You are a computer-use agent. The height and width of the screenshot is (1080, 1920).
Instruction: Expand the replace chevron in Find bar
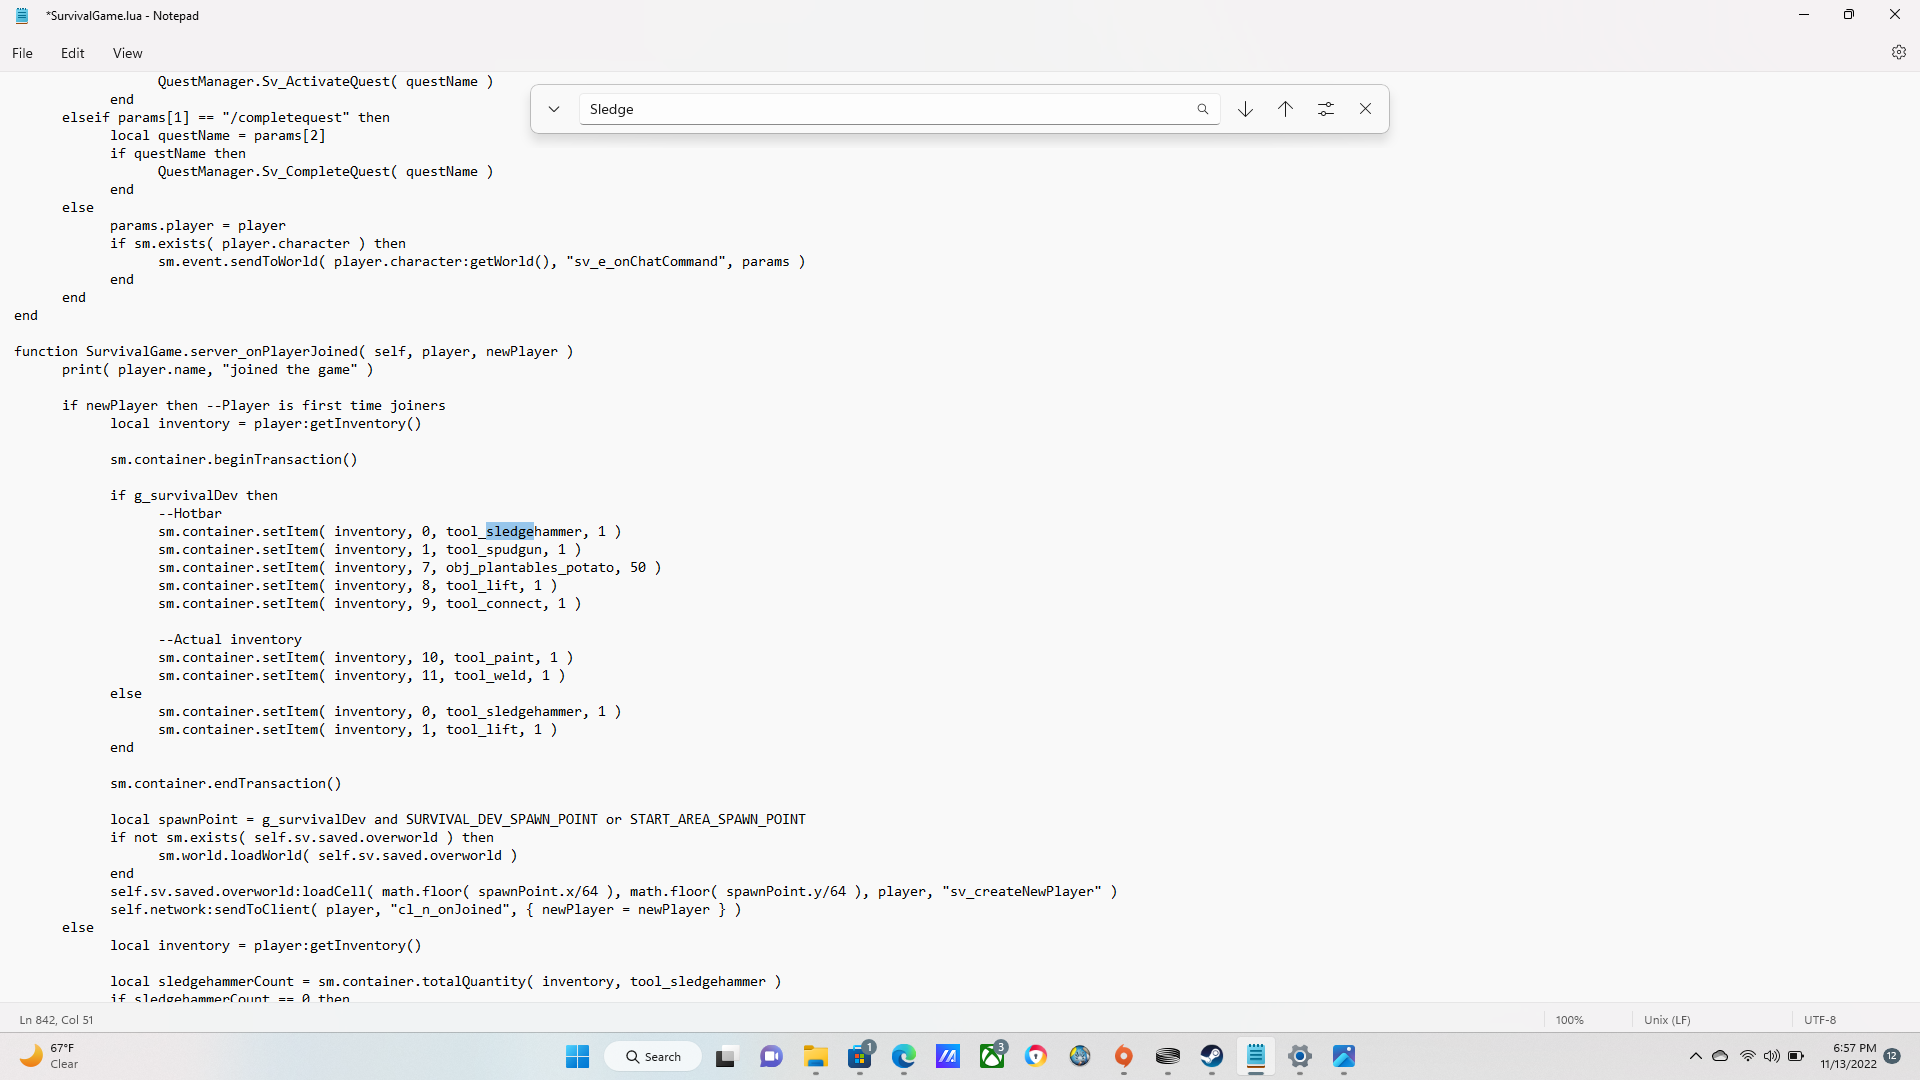554,109
